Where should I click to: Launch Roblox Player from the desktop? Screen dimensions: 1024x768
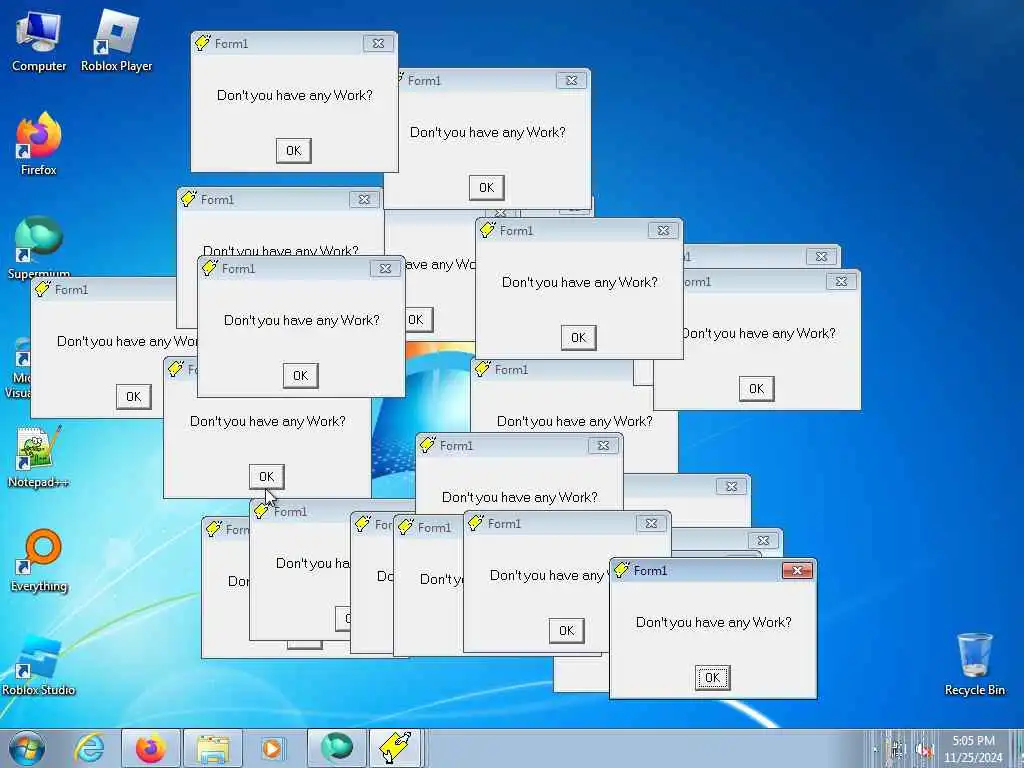click(x=116, y=41)
